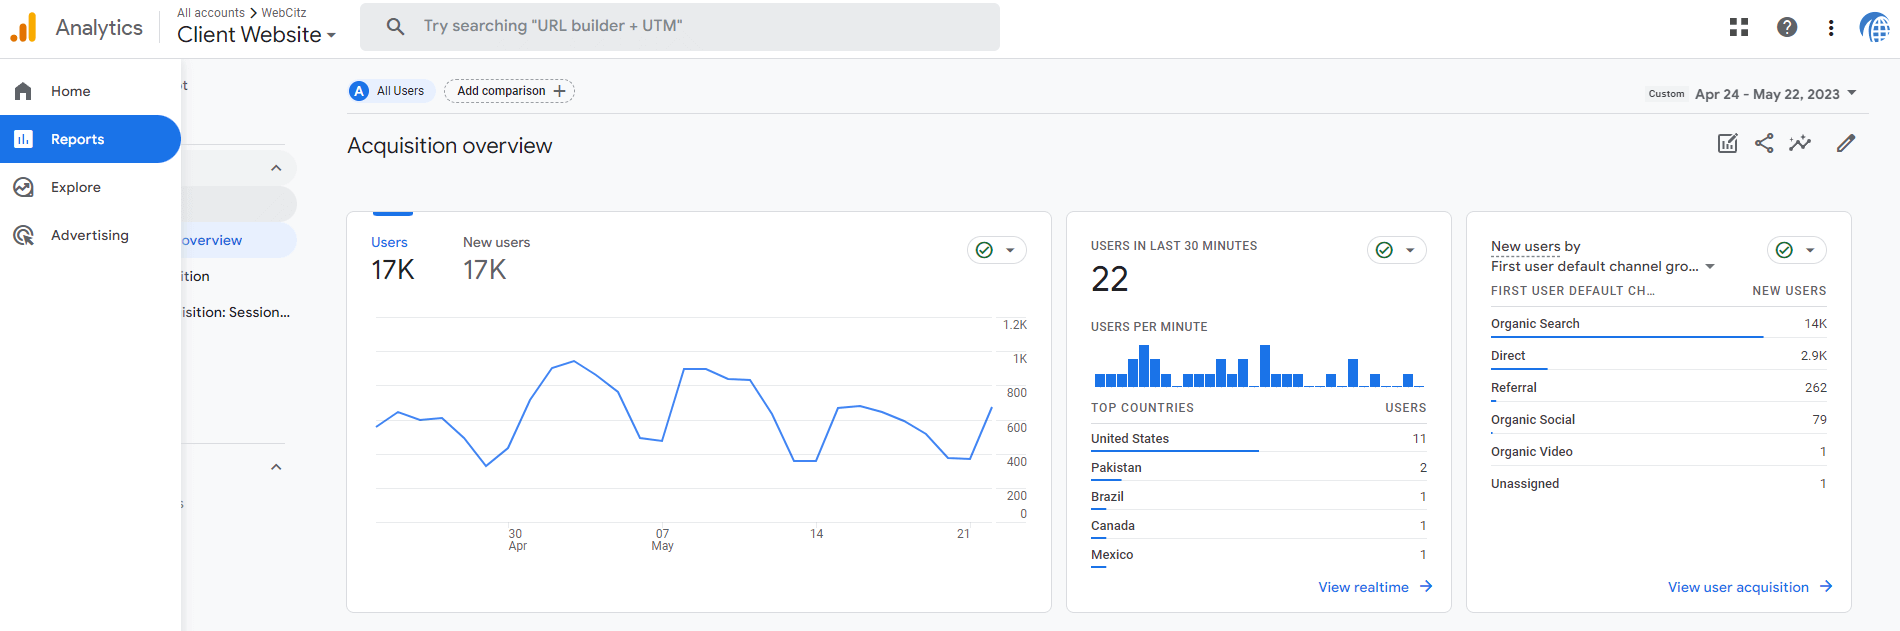1900x631 pixels.
Task: Click the Unassigned channel row
Action: click(1658, 483)
